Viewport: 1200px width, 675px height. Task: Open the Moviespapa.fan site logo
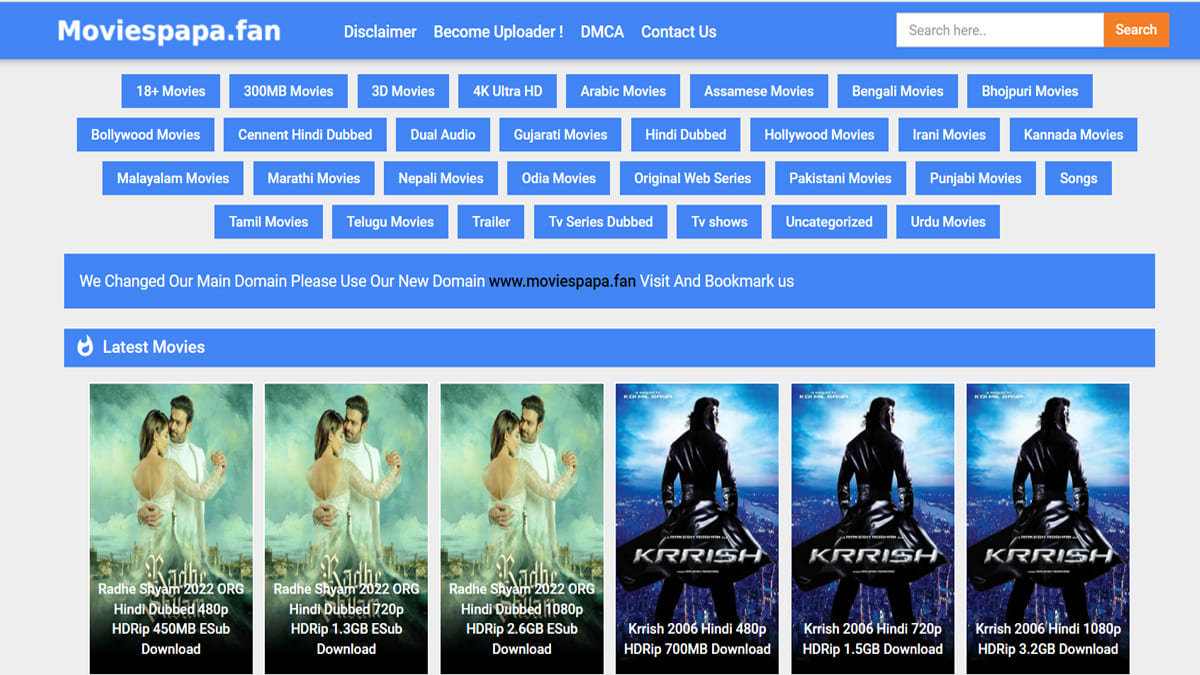169,31
